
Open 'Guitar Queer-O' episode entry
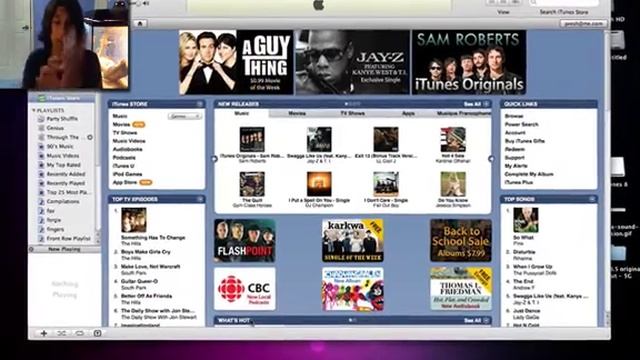[x=139, y=282]
